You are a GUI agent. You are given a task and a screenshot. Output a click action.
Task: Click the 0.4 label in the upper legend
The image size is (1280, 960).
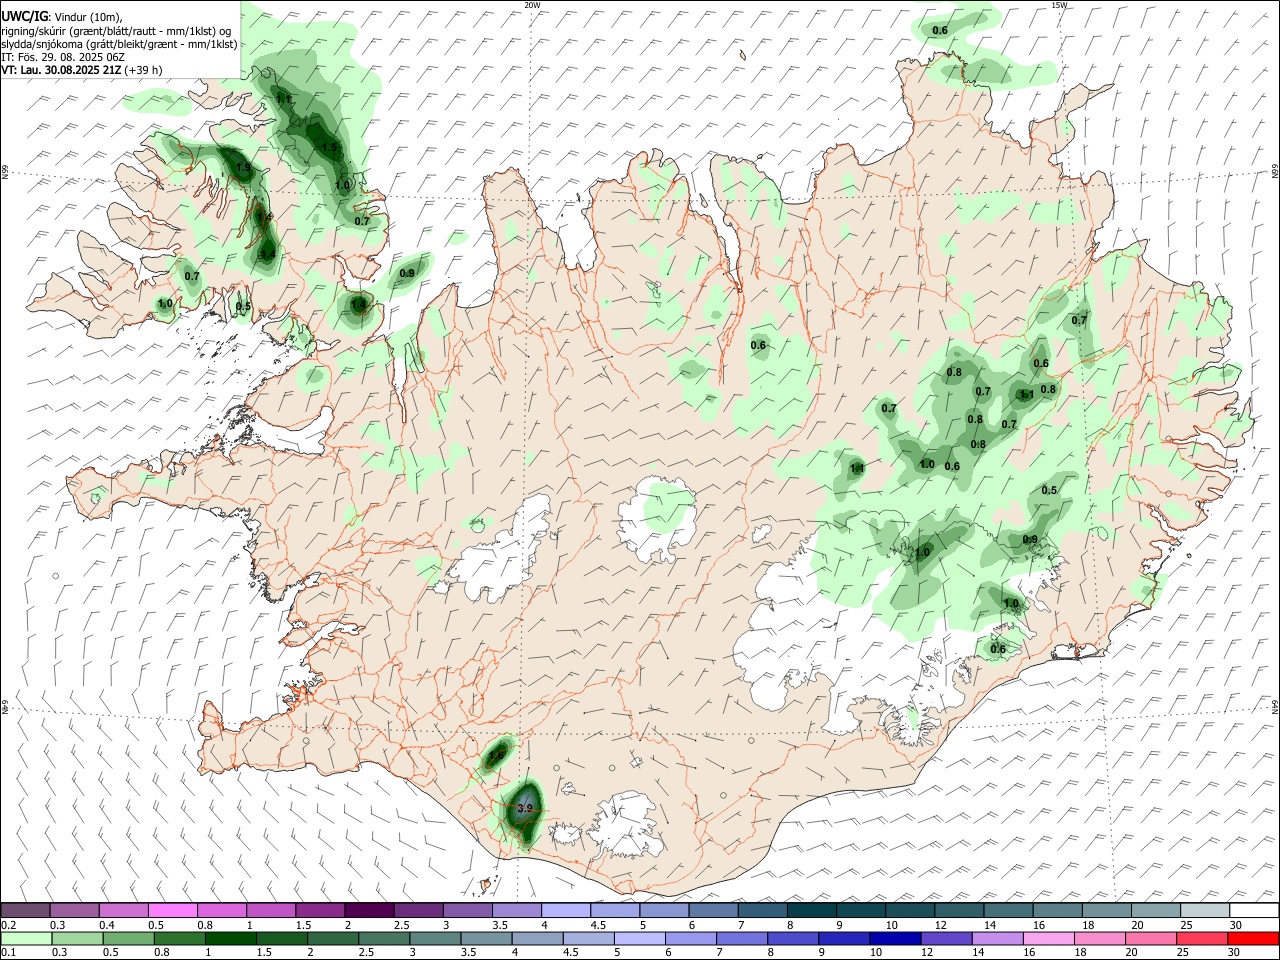tap(107, 925)
